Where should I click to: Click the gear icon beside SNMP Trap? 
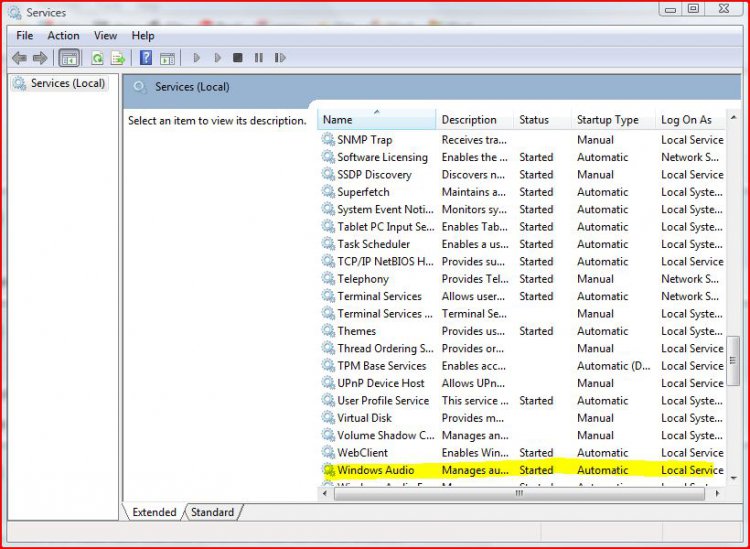tap(328, 140)
